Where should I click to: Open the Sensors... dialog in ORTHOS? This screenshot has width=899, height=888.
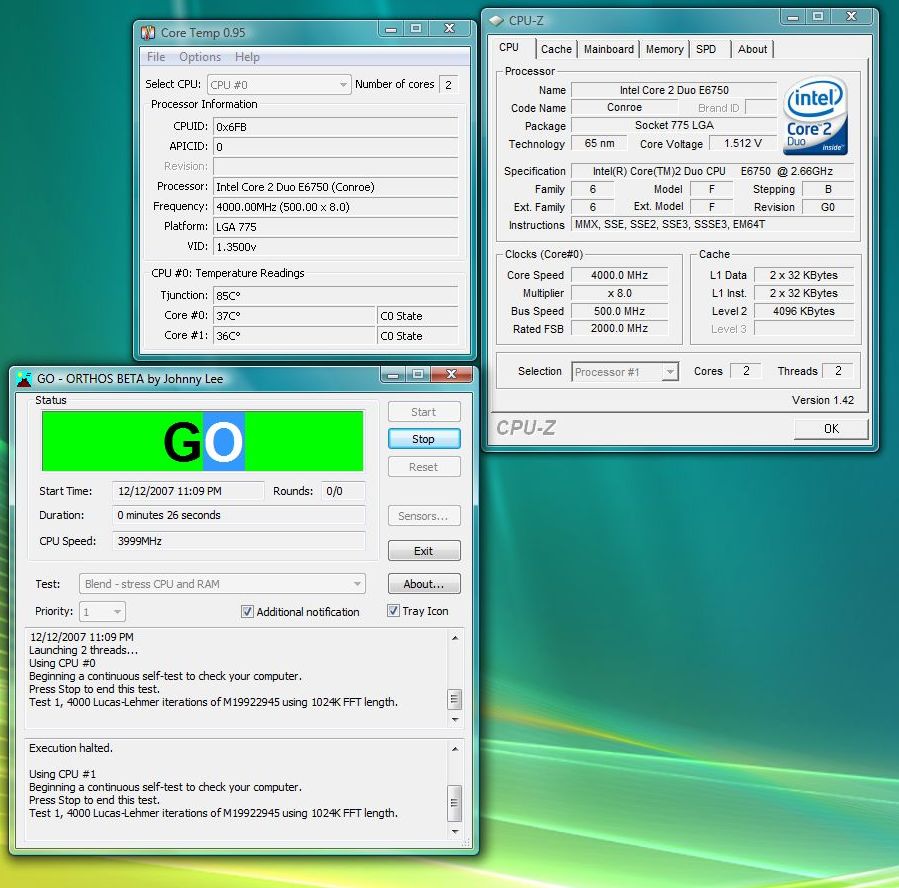click(424, 516)
